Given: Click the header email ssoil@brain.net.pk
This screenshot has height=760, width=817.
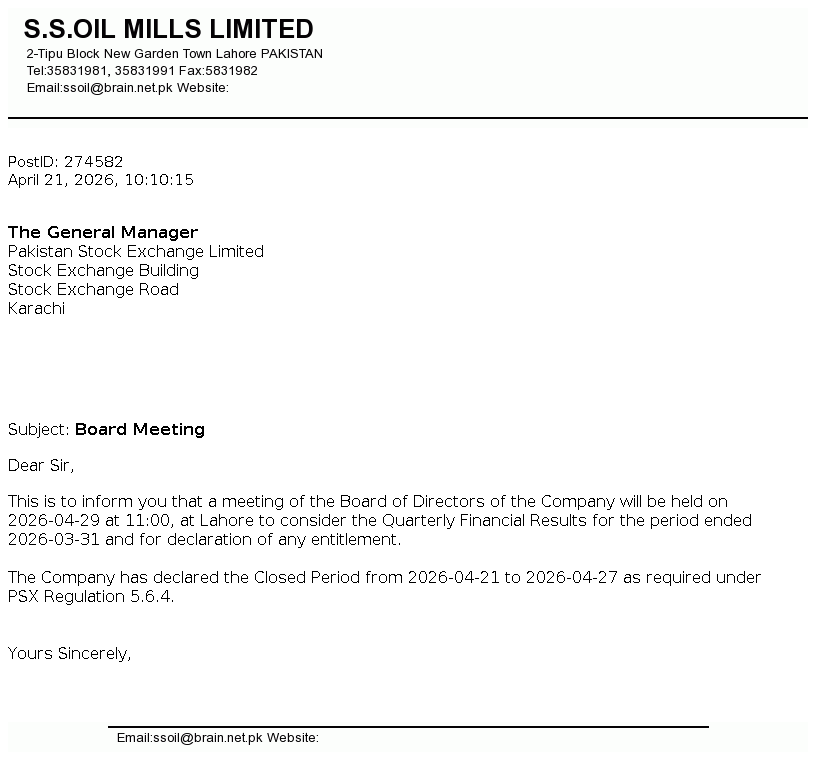Looking at the screenshot, I should pyautogui.click(x=118, y=88).
